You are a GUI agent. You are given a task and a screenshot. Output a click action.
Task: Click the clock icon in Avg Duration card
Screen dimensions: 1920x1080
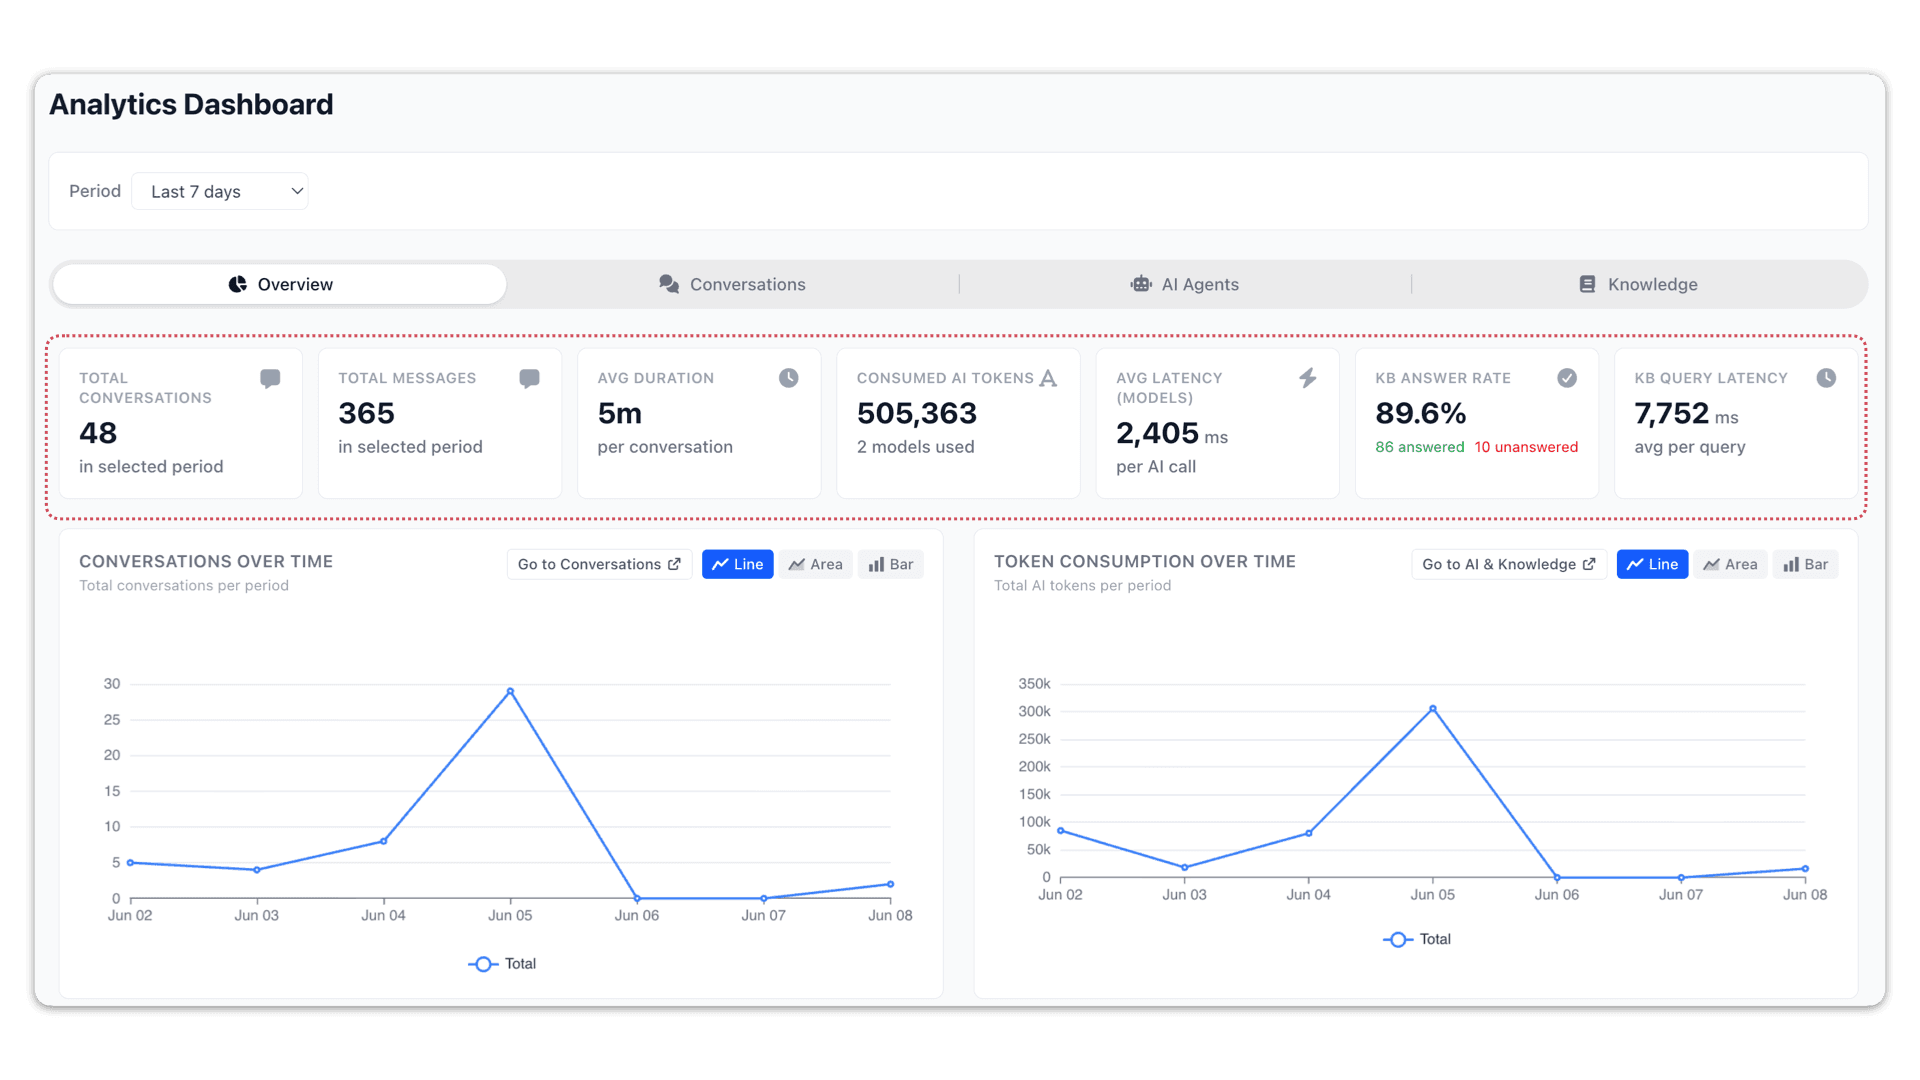click(x=789, y=378)
